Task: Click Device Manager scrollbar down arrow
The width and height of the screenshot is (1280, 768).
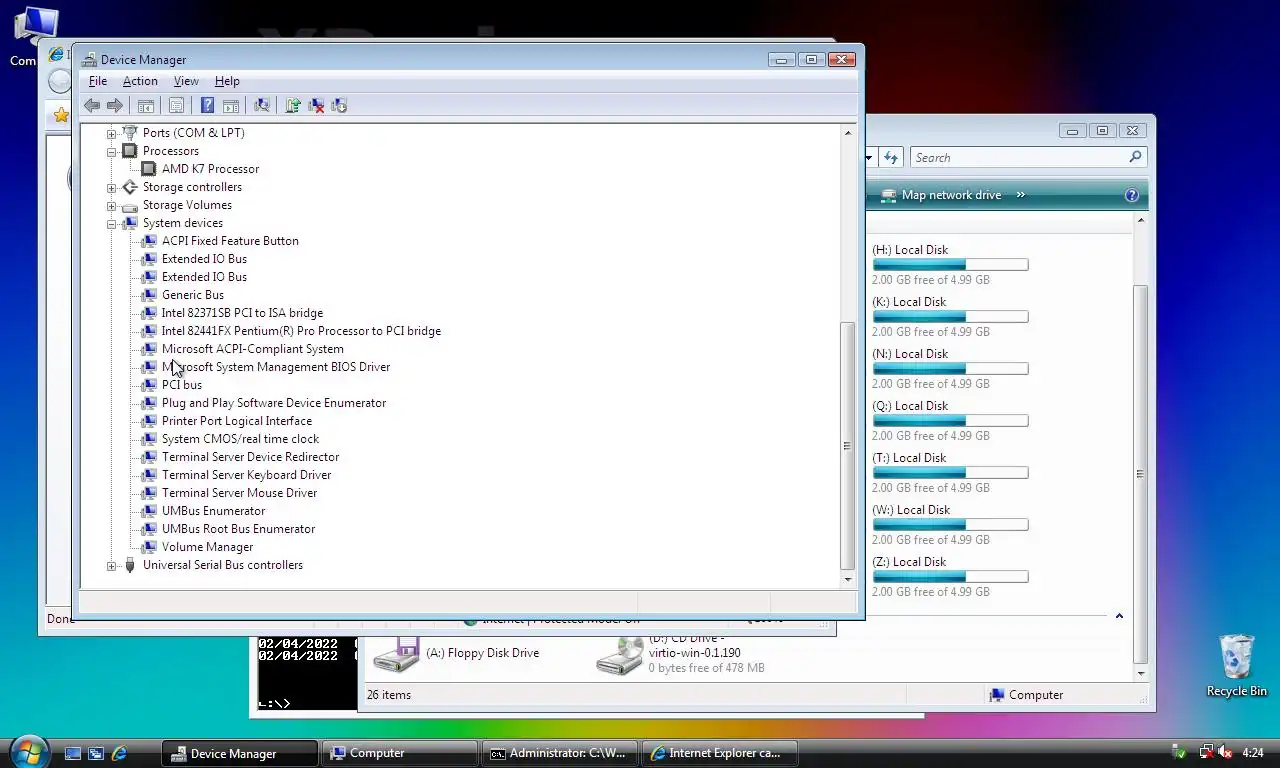Action: pyautogui.click(x=848, y=579)
